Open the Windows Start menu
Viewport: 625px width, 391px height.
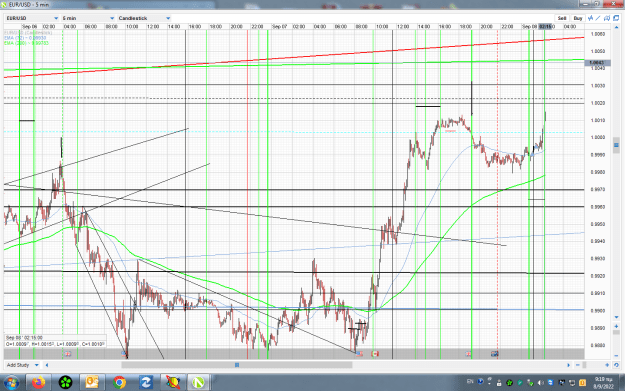click(x=11, y=383)
